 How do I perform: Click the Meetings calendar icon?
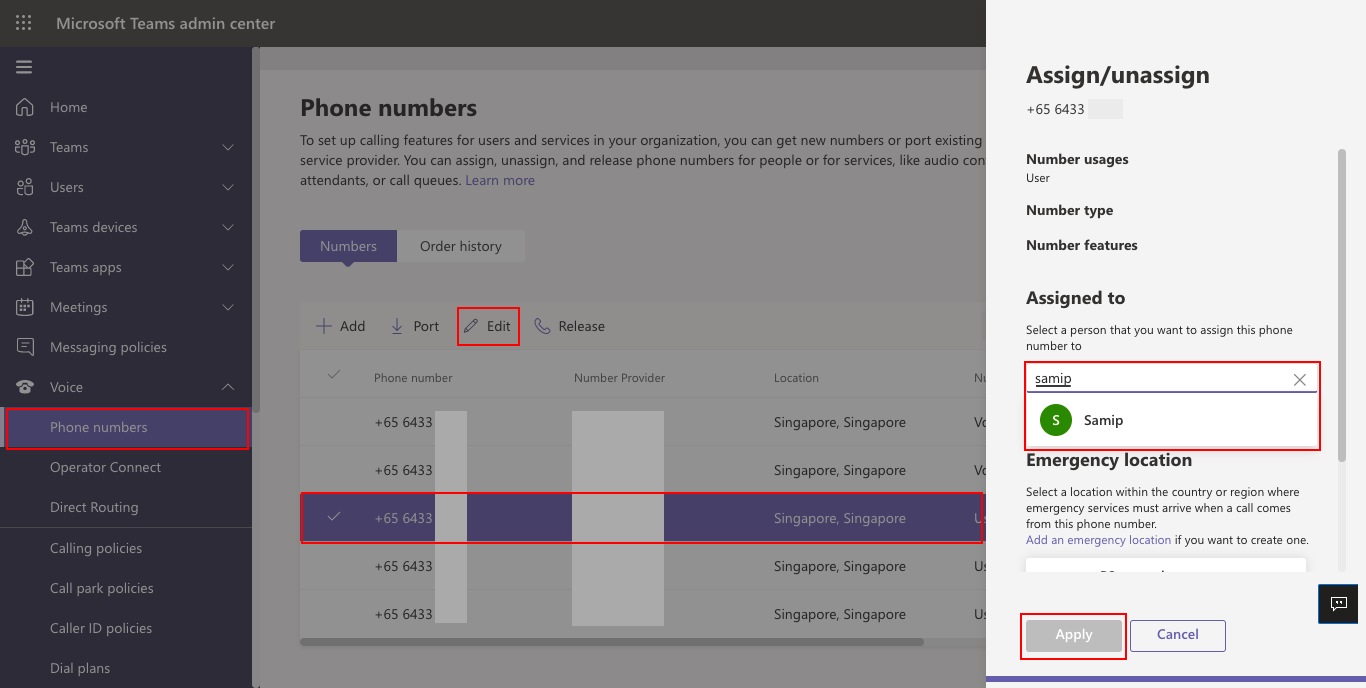(x=25, y=307)
